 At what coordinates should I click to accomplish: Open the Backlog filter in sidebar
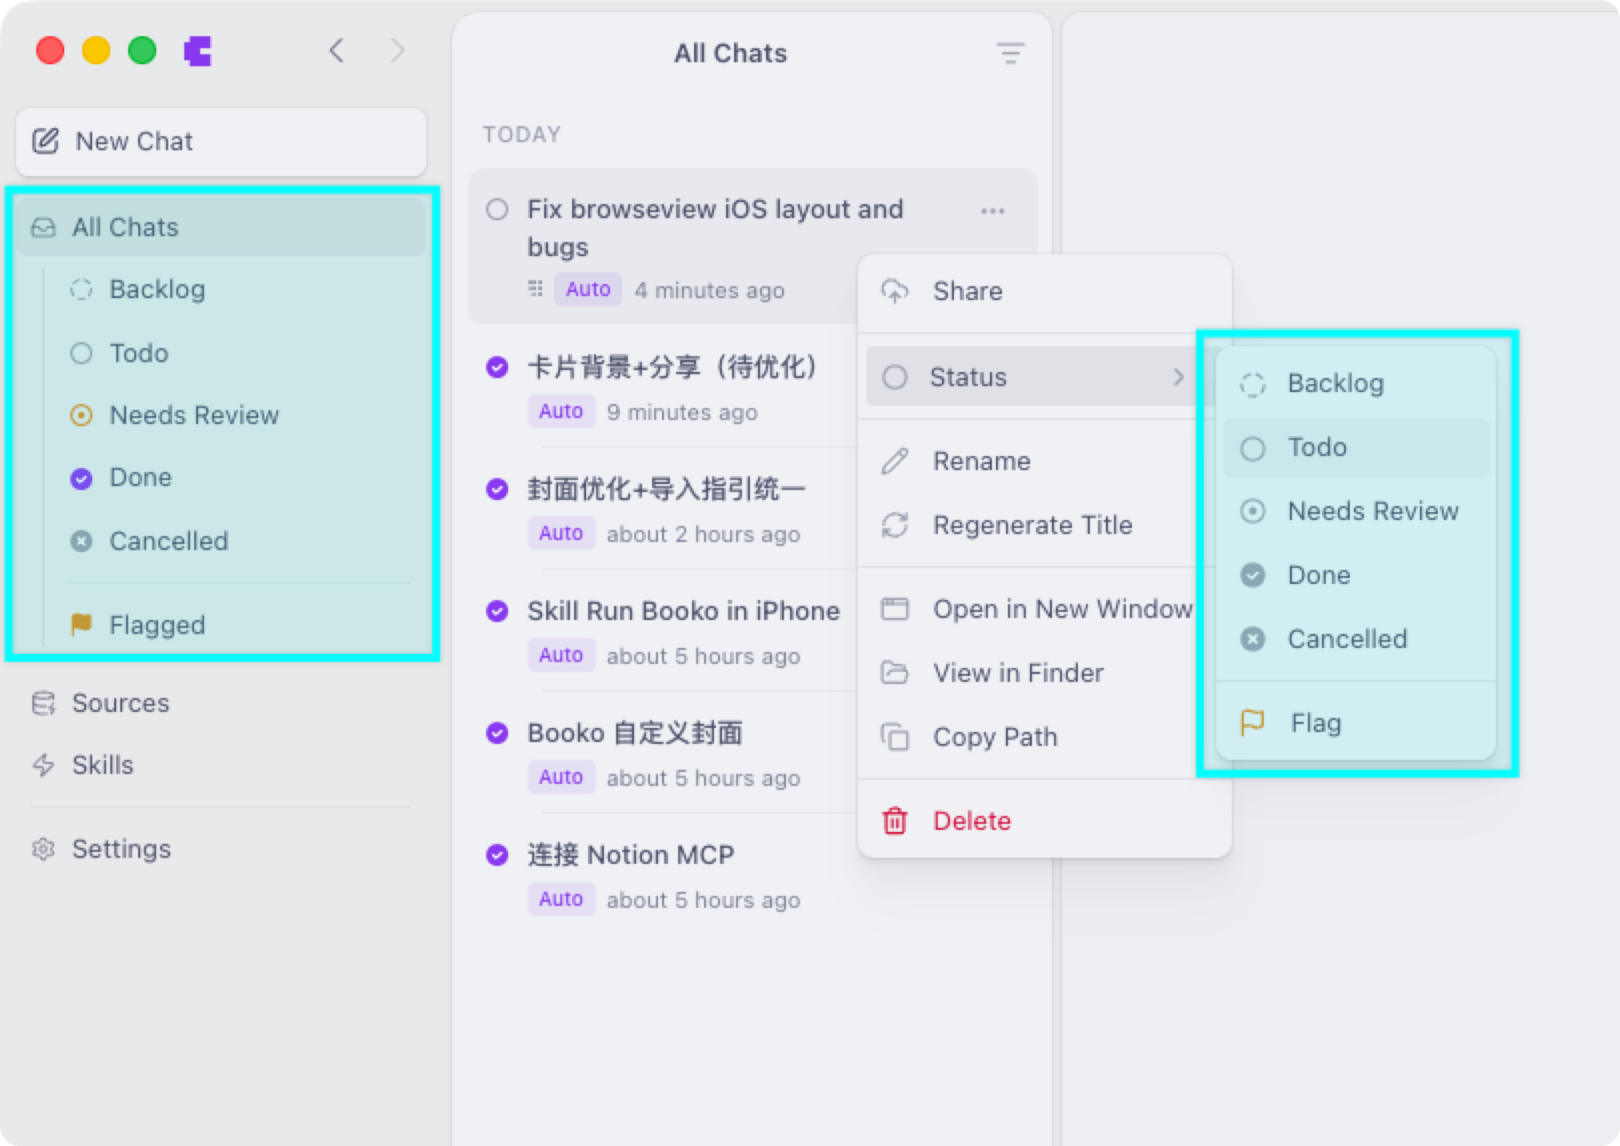[x=157, y=289]
